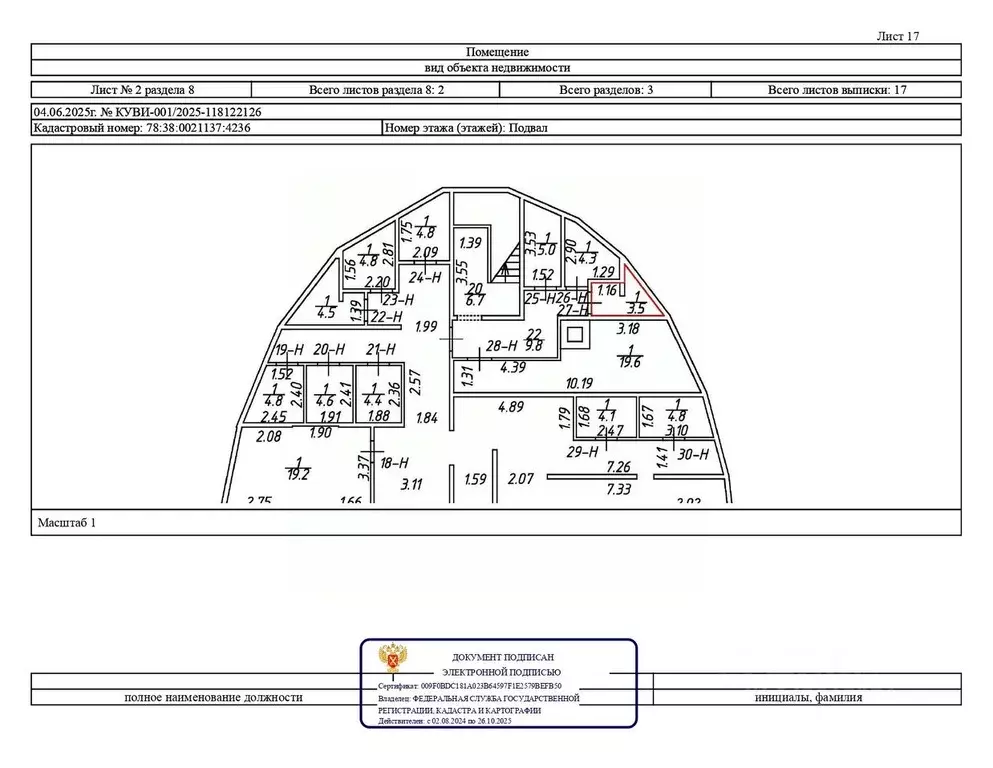This screenshot has height=768, width=993.
Task: Click the 'Помещение' header cell
Action: click(x=496, y=52)
